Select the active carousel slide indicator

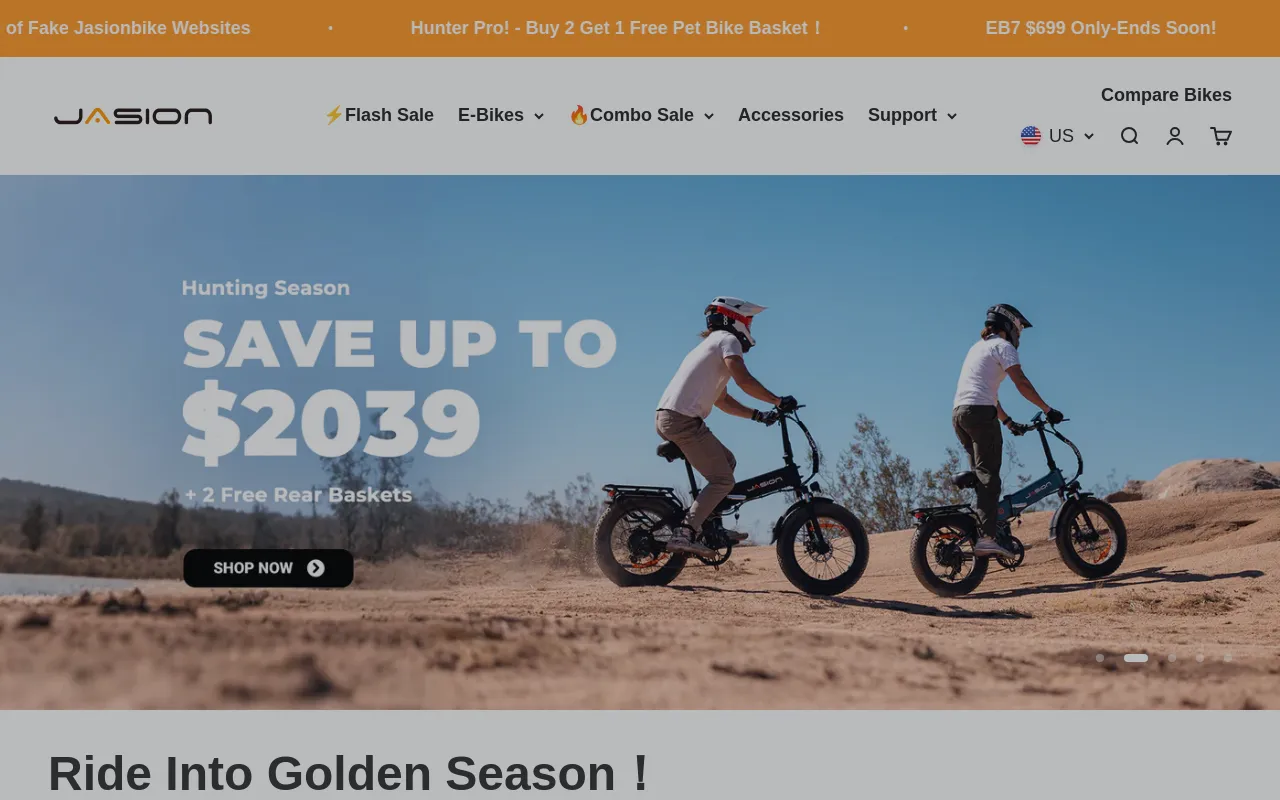(1136, 658)
